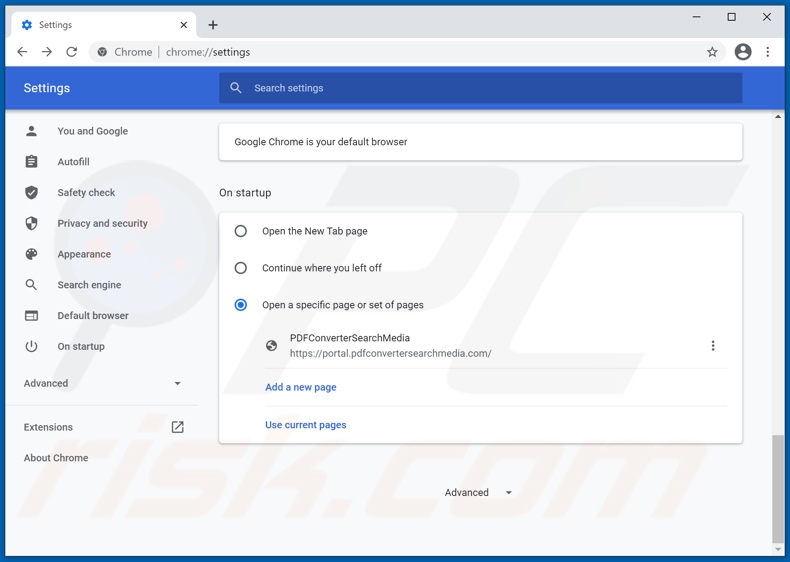Open more actions for PDFConverterSearchMedia entry
This screenshot has height=562, width=790.
tap(713, 346)
